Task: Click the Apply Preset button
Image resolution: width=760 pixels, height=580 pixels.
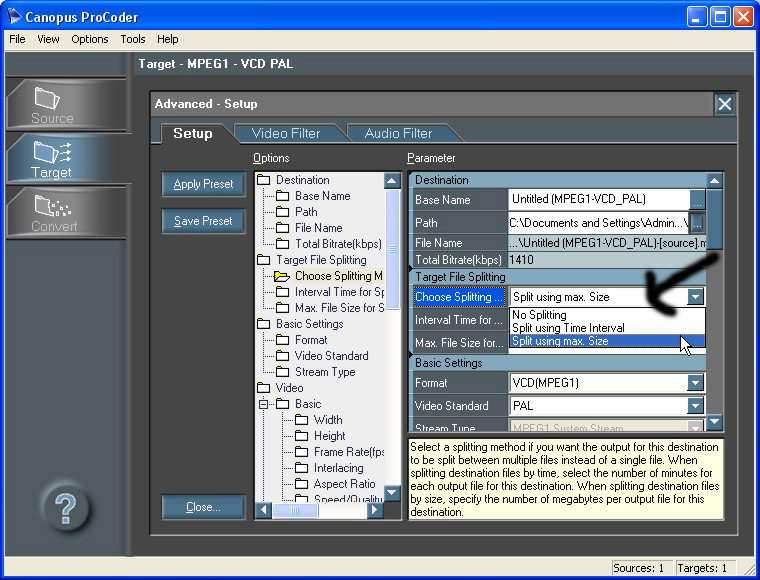Action: click(204, 184)
